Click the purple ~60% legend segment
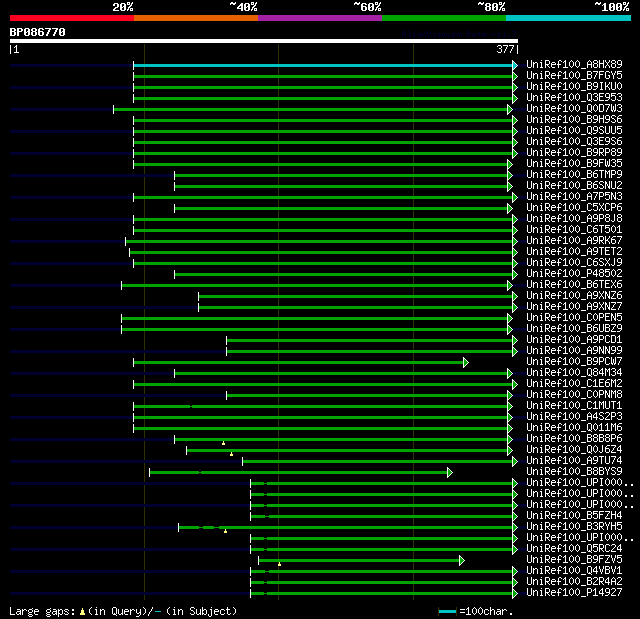Screen dimensions: 640x619 click(320, 18)
